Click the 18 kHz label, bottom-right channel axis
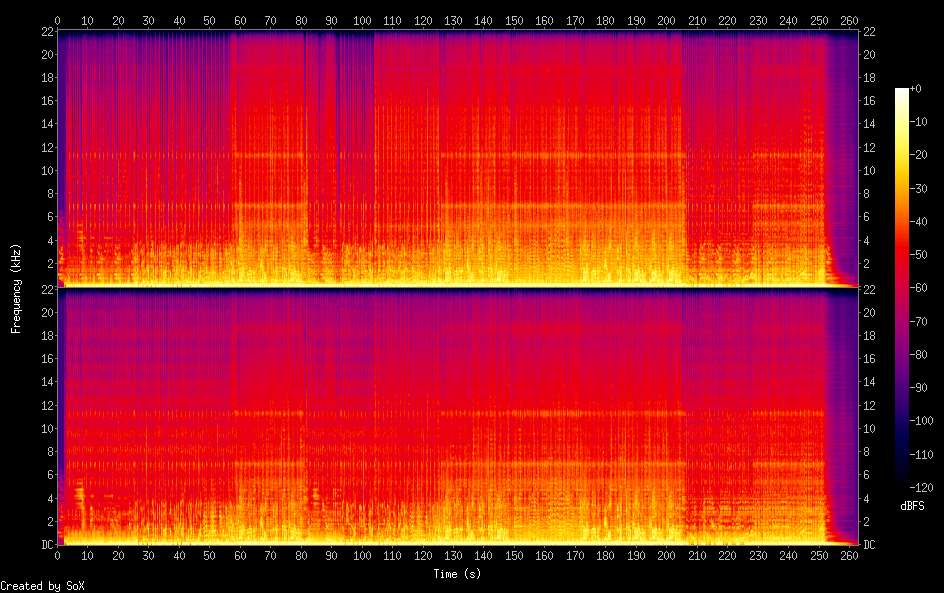The width and height of the screenshot is (944, 593). 869,335
